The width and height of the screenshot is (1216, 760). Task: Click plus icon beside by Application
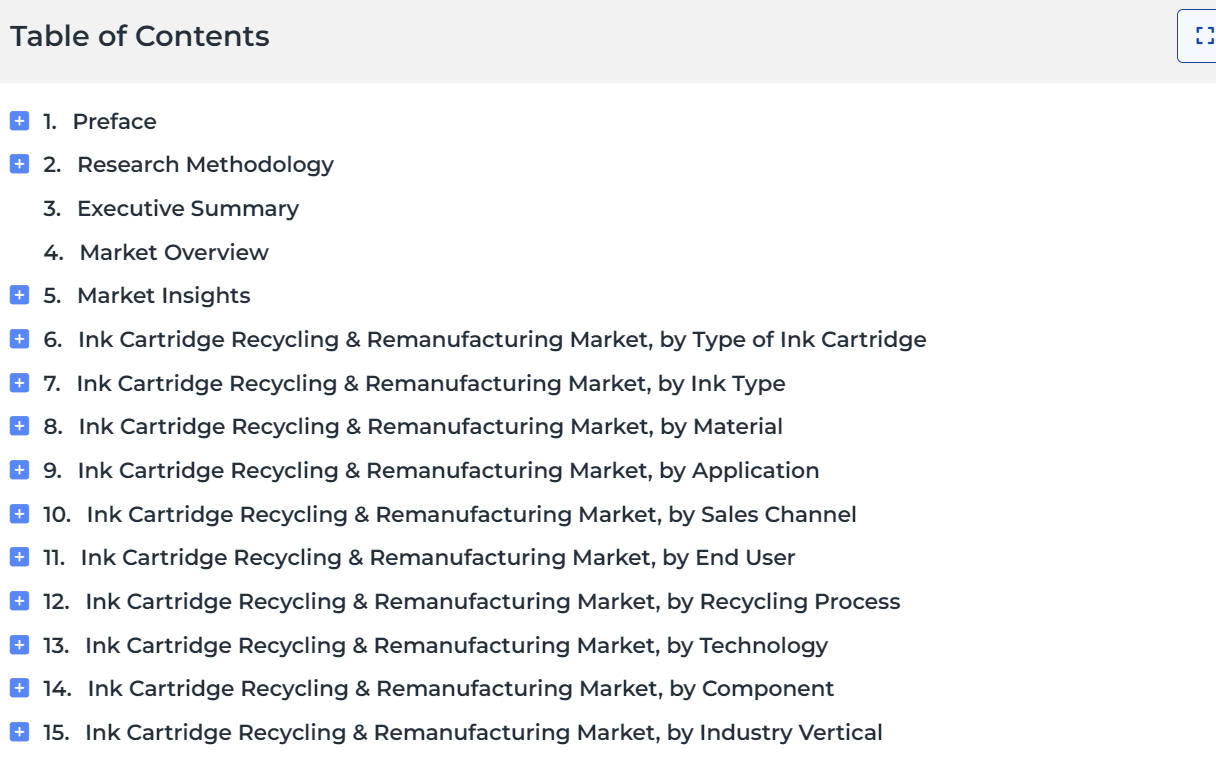coord(19,470)
